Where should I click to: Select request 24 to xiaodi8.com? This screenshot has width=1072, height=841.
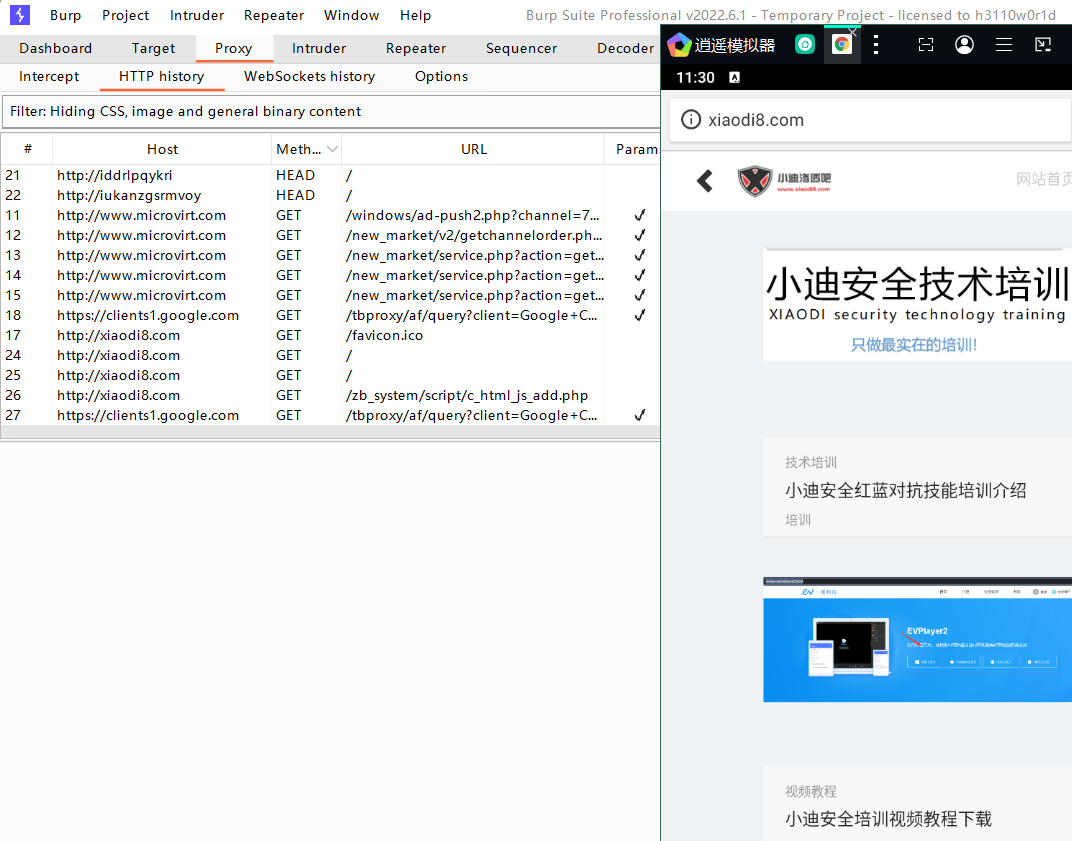(330, 356)
